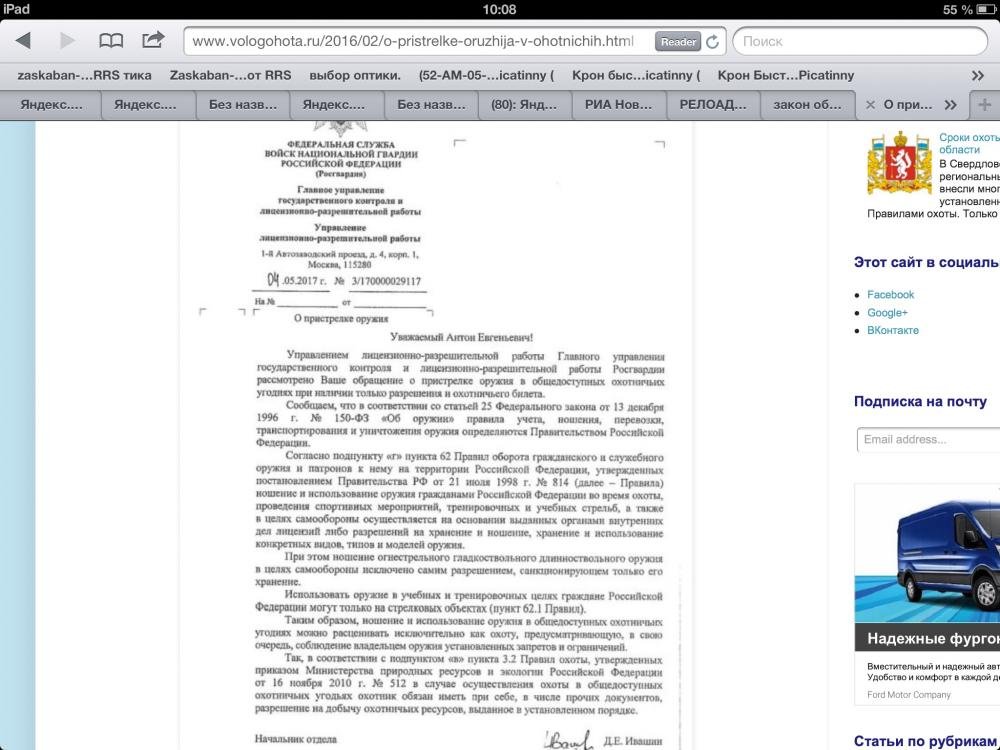Close the current 'О при...' tab

(x=870, y=105)
